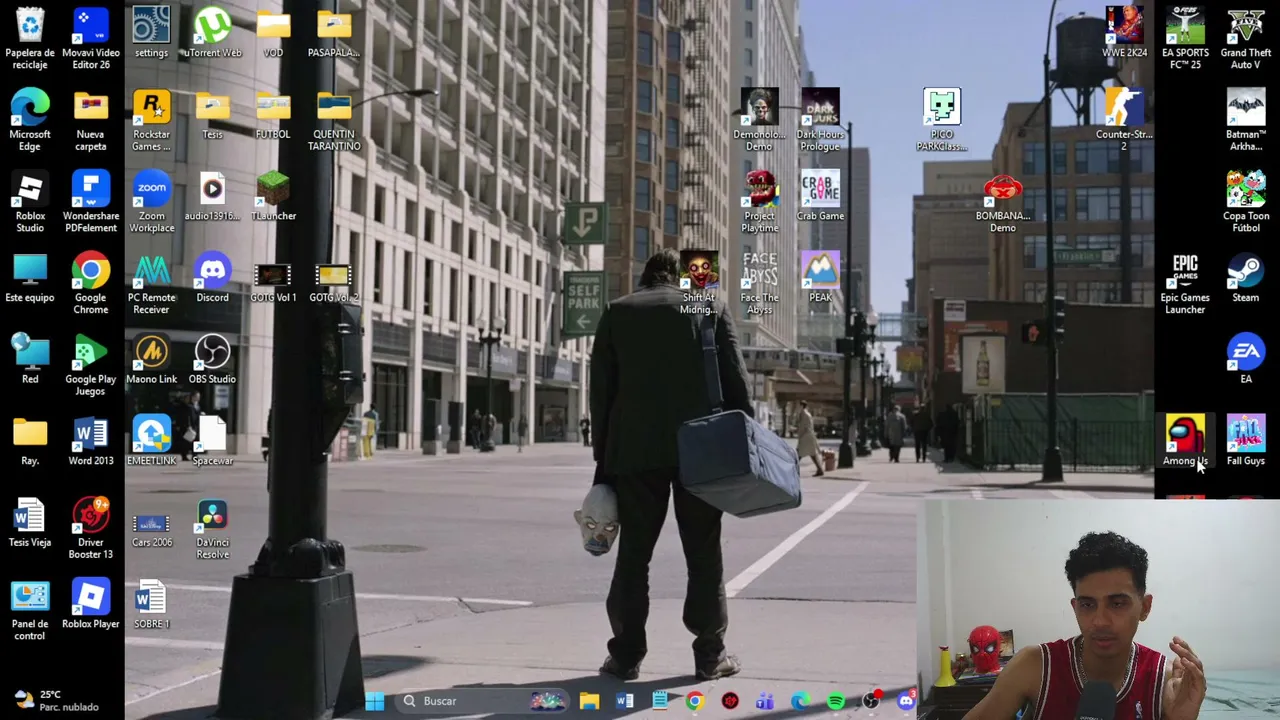This screenshot has height=720, width=1280.
Task: Select the EA SPORTS FC 25 icon
Action: (1185, 38)
